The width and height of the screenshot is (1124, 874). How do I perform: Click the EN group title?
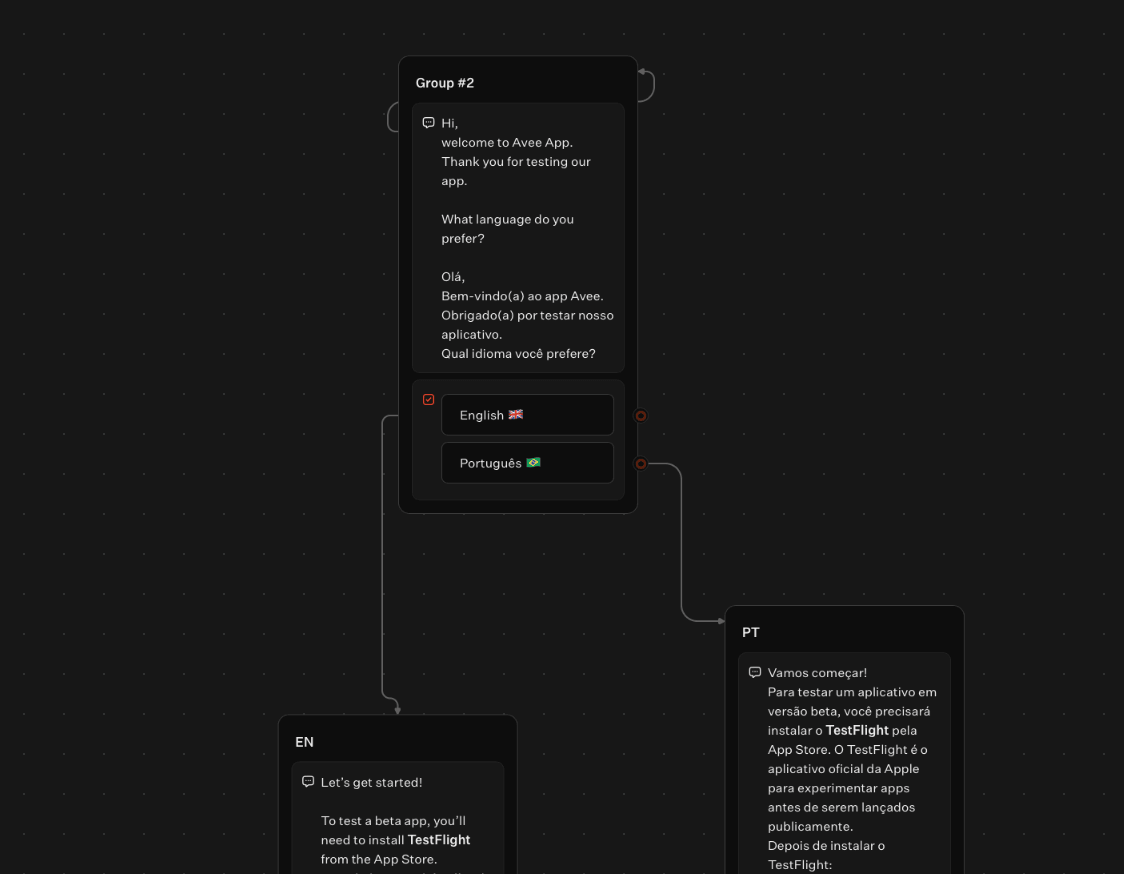pyautogui.click(x=304, y=742)
